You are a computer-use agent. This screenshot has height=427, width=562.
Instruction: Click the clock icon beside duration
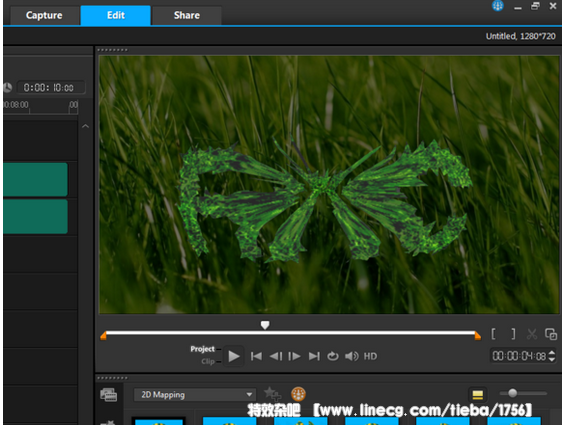point(8,87)
